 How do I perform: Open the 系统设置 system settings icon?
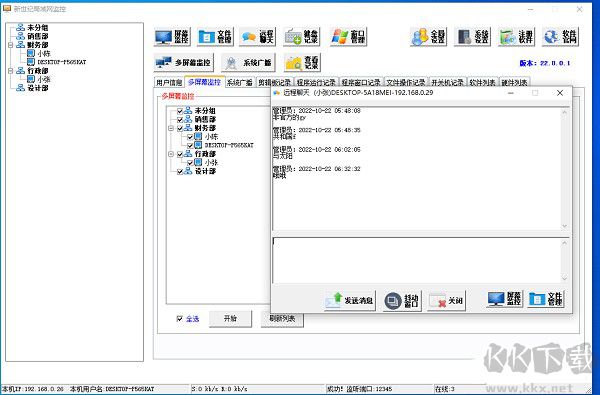(x=472, y=37)
